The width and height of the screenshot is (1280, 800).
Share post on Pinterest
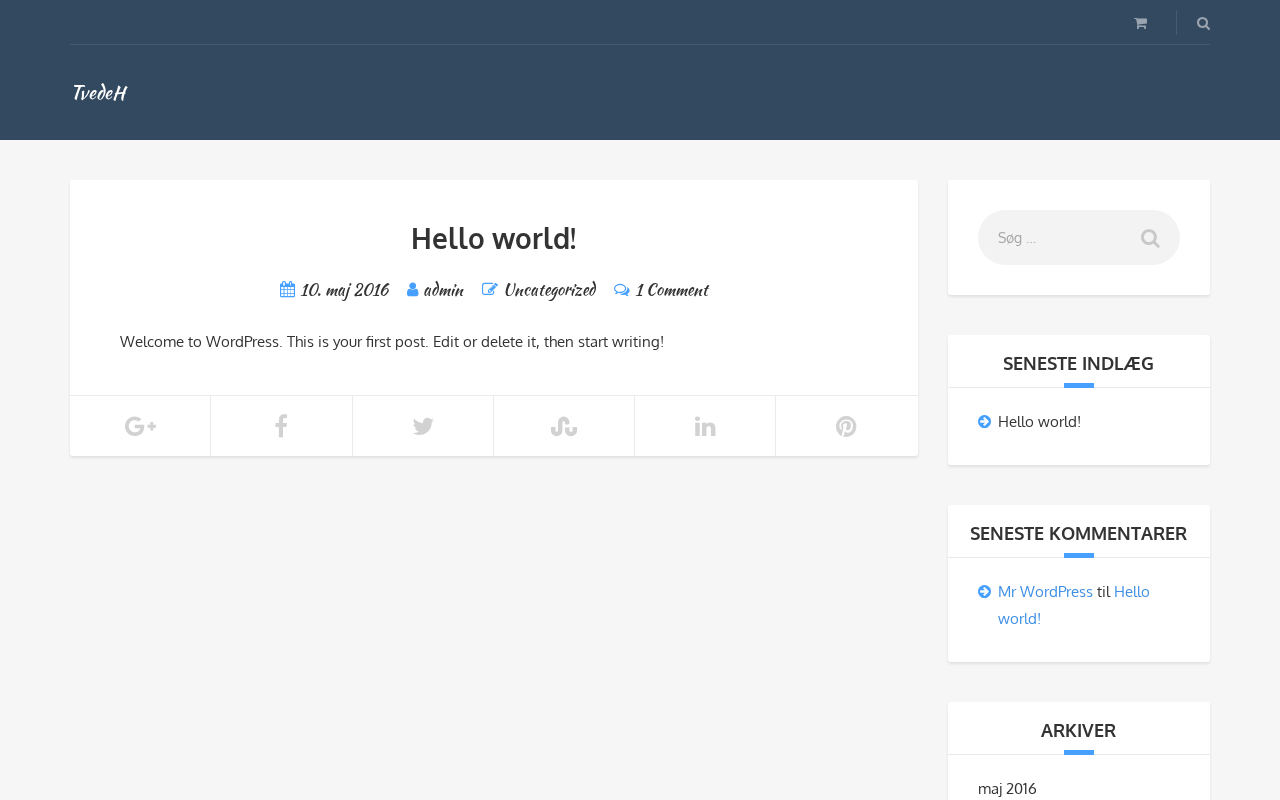[846, 427]
